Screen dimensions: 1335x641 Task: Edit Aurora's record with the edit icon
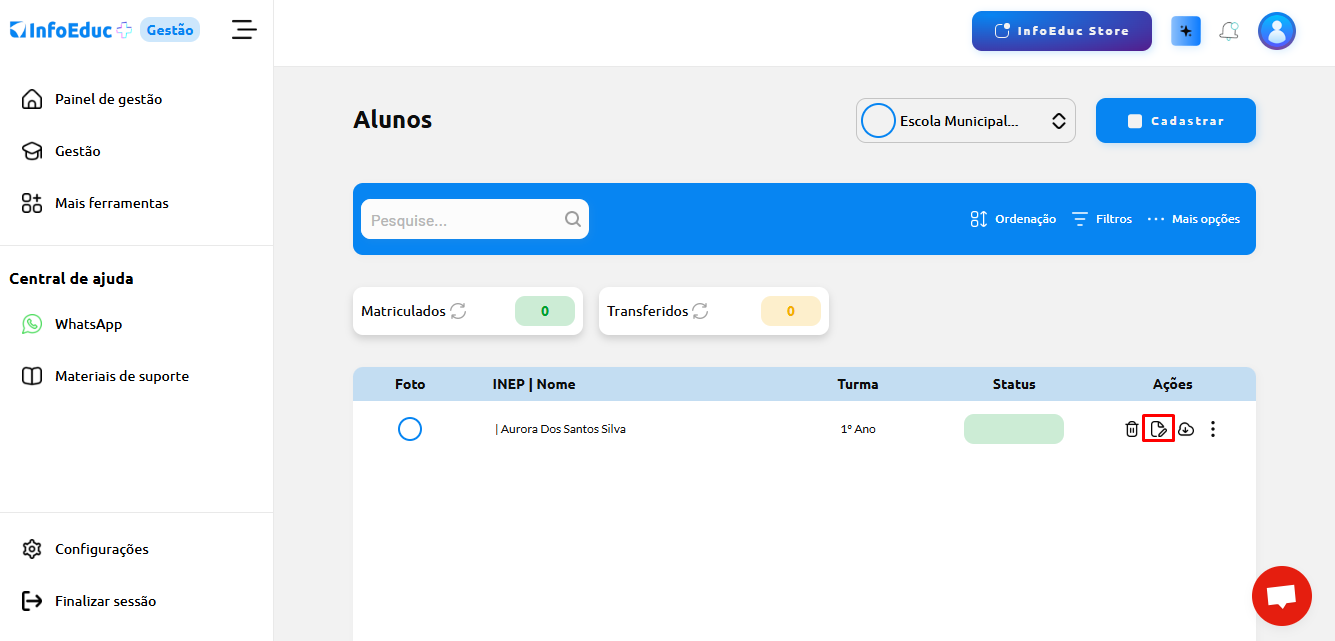pyautogui.click(x=1158, y=429)
